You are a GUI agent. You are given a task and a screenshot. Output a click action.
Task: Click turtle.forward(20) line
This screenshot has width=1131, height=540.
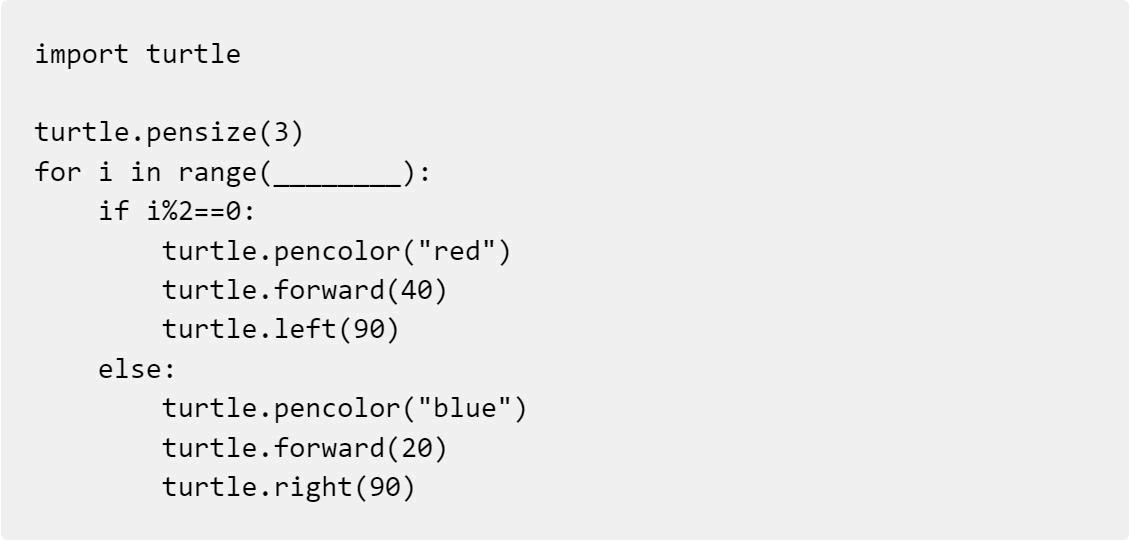(x=305, y=448)
